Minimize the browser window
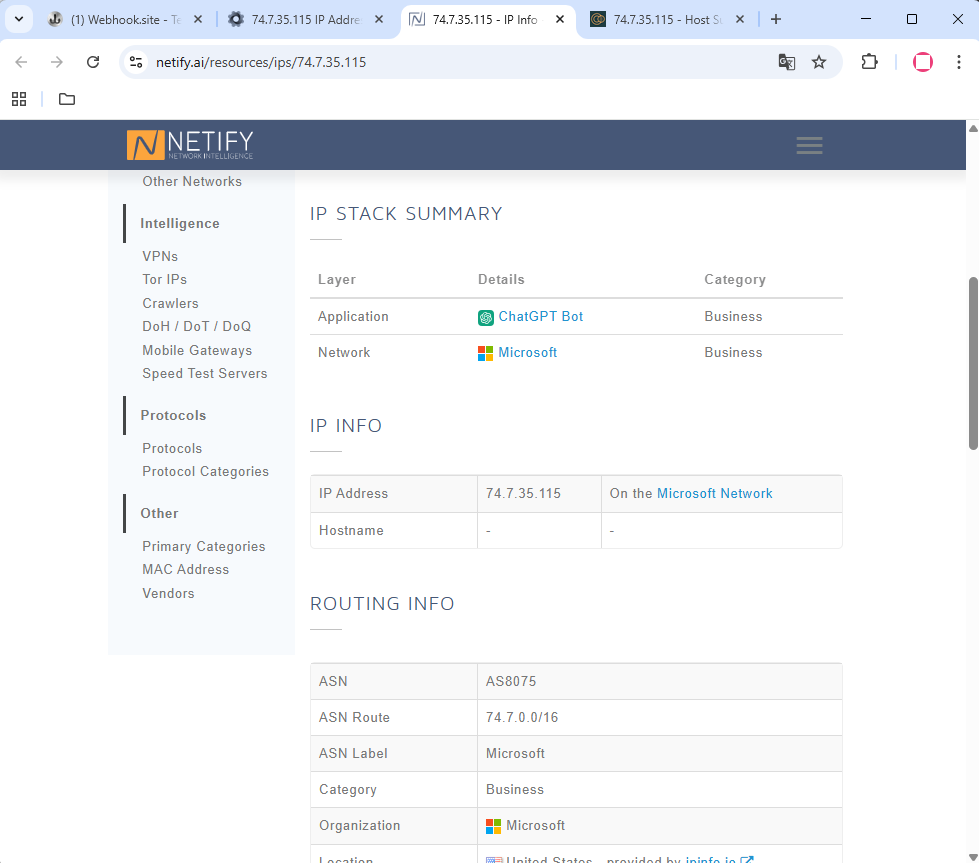The width and height of the screenshot is (979, 863). click(x=866, y=19)
